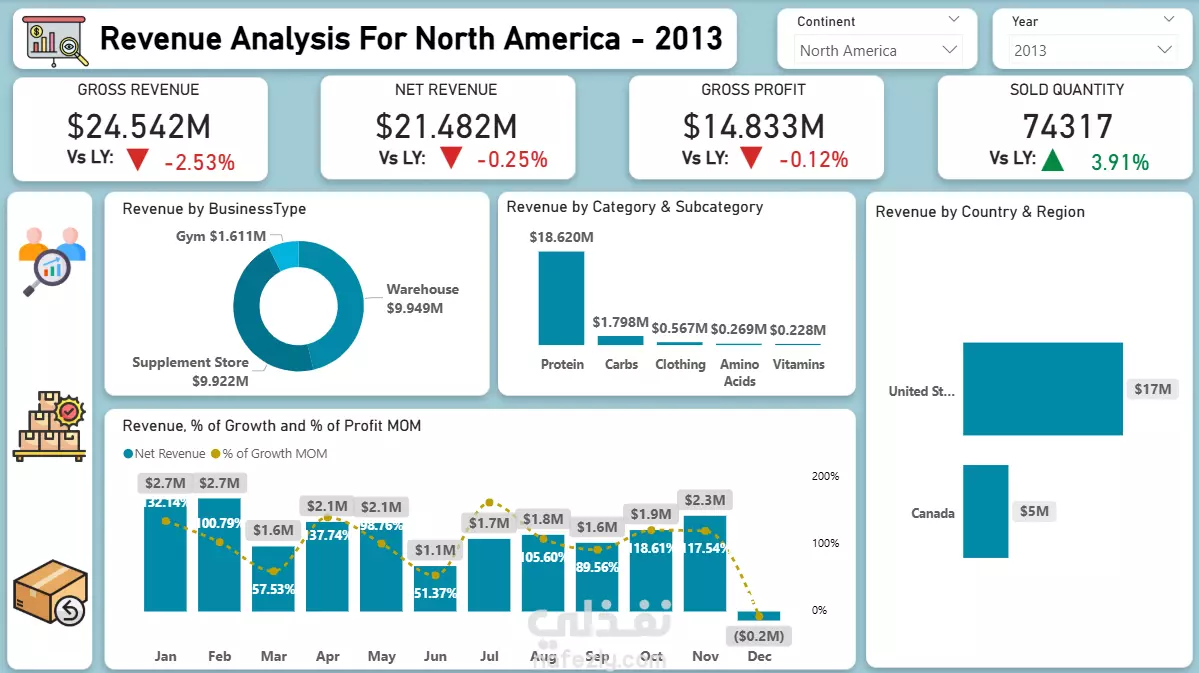Collapse the Year slicer header chevron
The height and width of the screenshot is (673, 1199).
[1168, 20]
